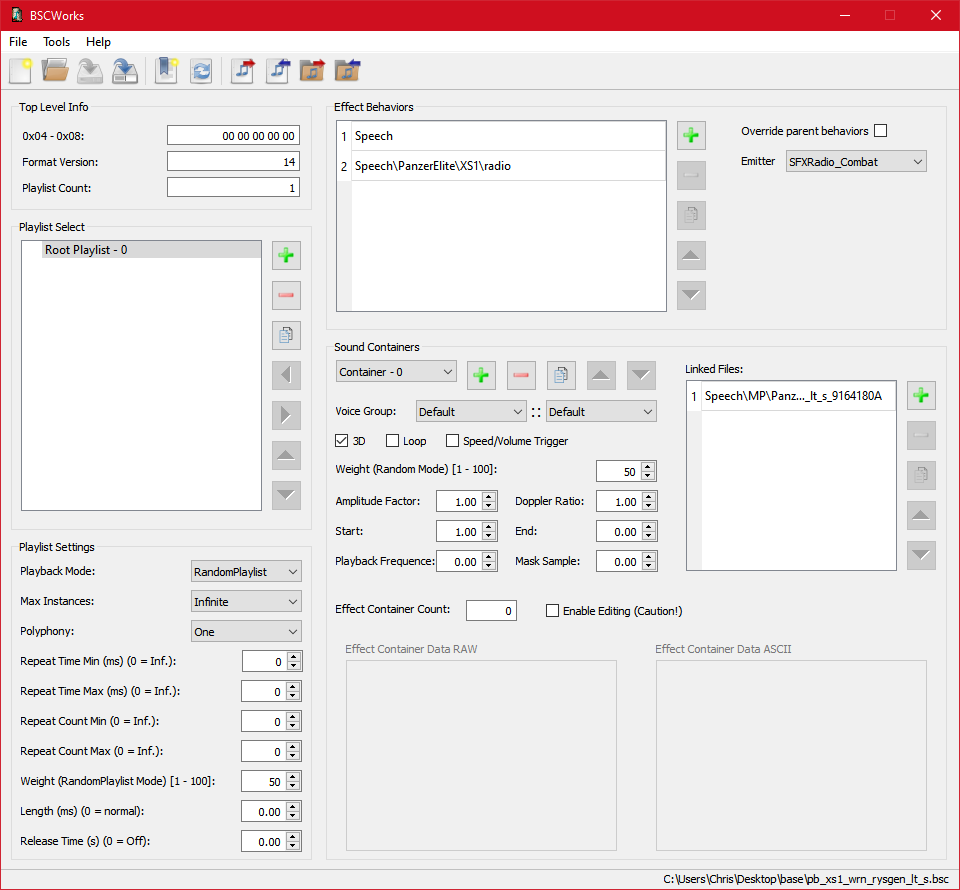Open the Help menu

pos(98,42)
